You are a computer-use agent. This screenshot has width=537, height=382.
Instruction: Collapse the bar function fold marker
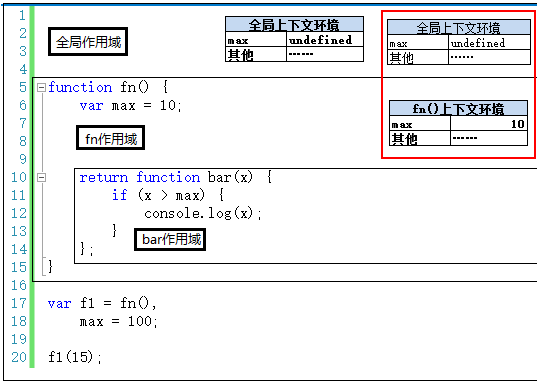click(41, 177)
